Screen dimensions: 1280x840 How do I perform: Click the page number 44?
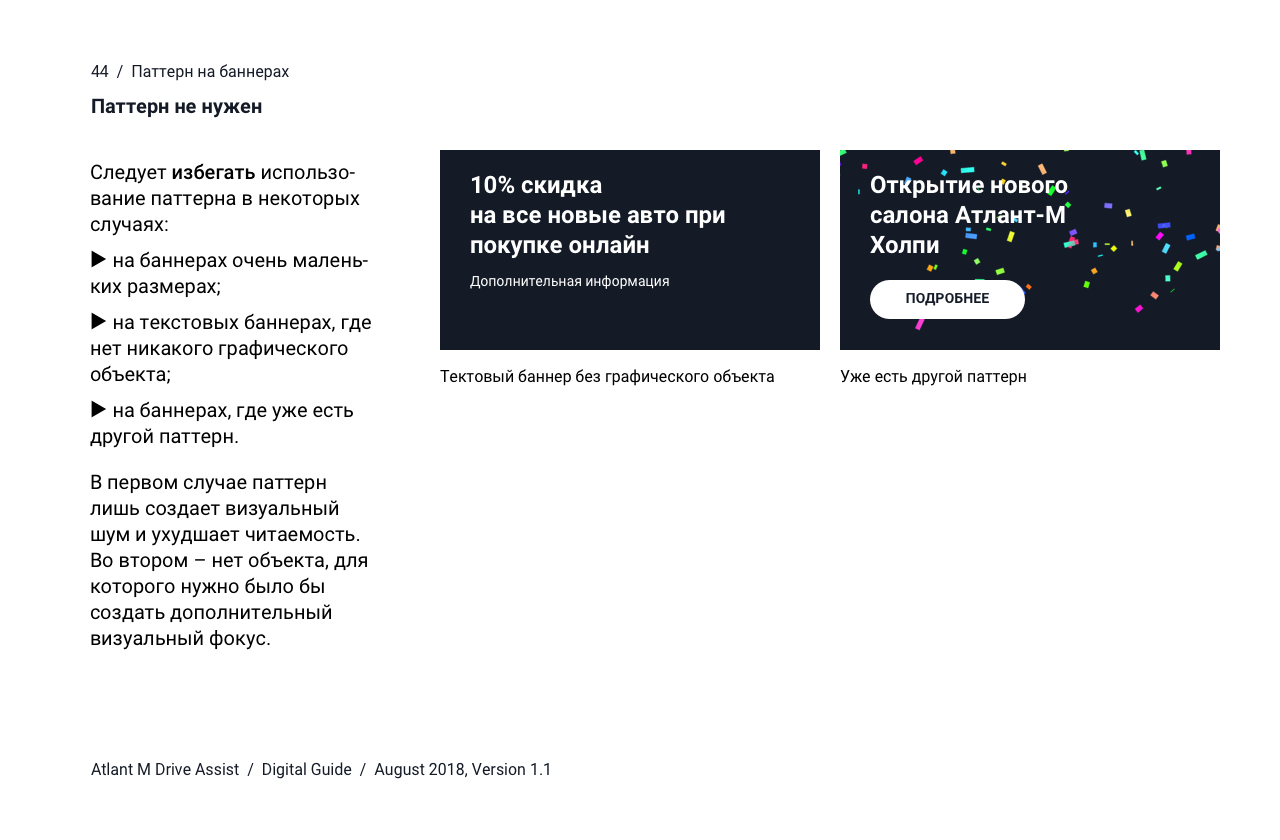[99, 72]
